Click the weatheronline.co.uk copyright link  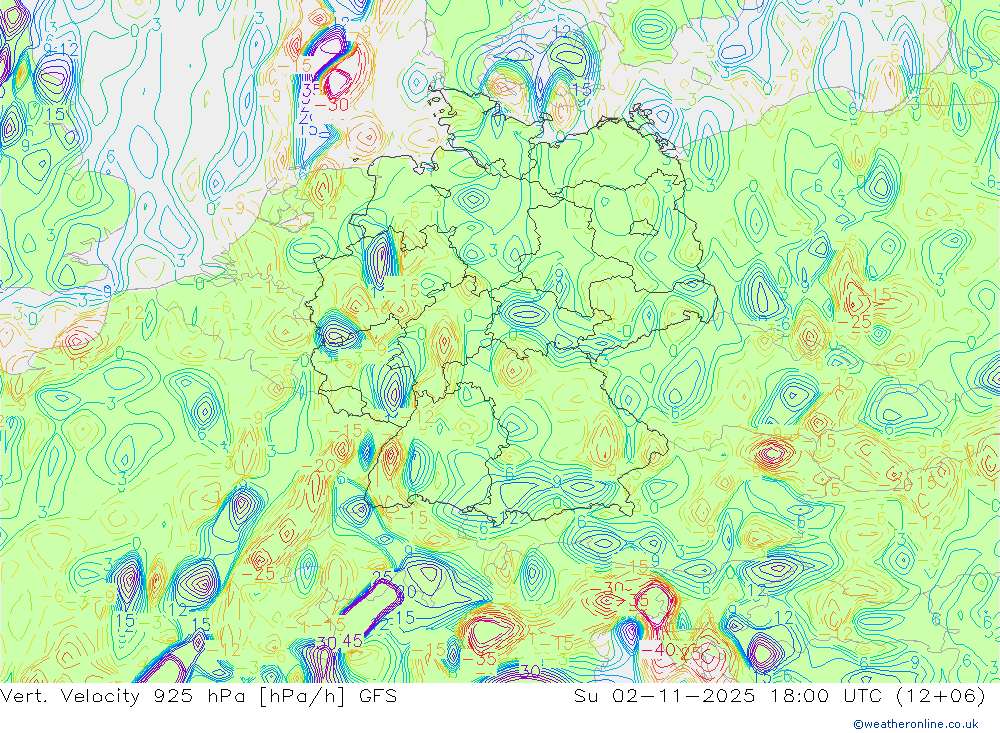coord(916,724)
